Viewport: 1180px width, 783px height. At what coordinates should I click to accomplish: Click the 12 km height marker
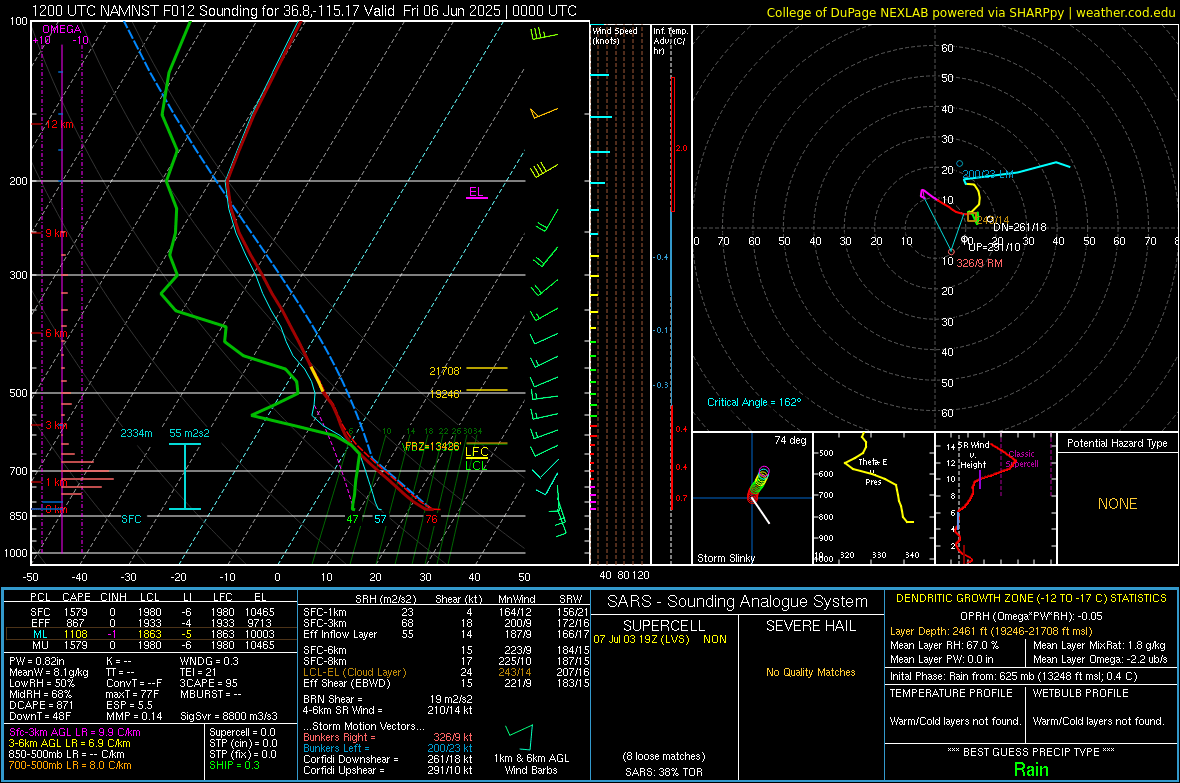[59, 124]
